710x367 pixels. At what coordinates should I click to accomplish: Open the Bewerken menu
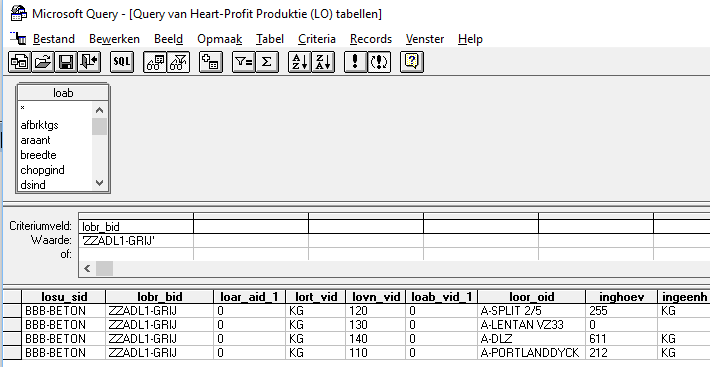coord(114,39)
